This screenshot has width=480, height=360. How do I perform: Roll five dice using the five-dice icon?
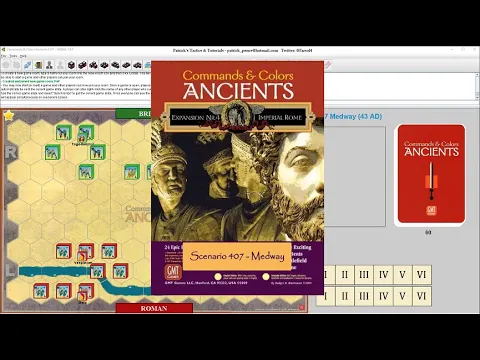click(115, 65)
